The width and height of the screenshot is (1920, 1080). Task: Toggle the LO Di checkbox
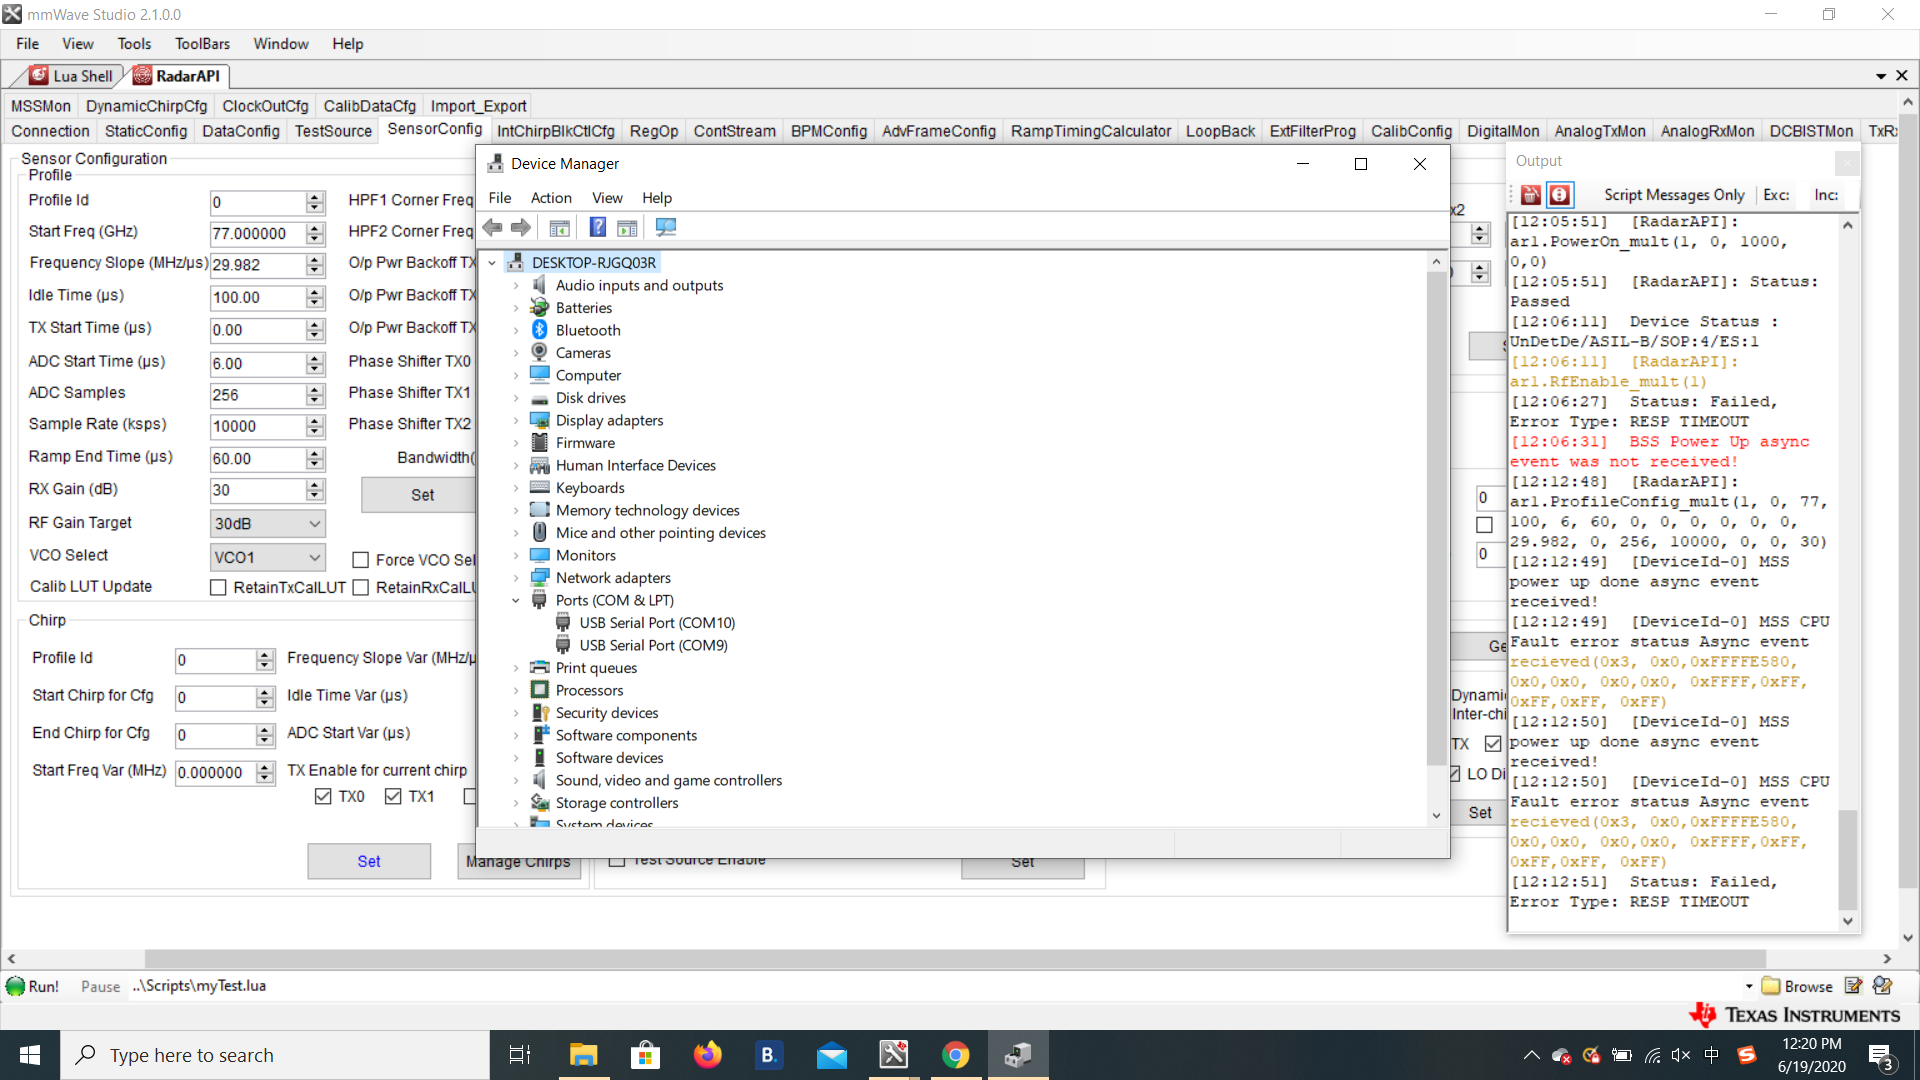tap(1455, 774)
